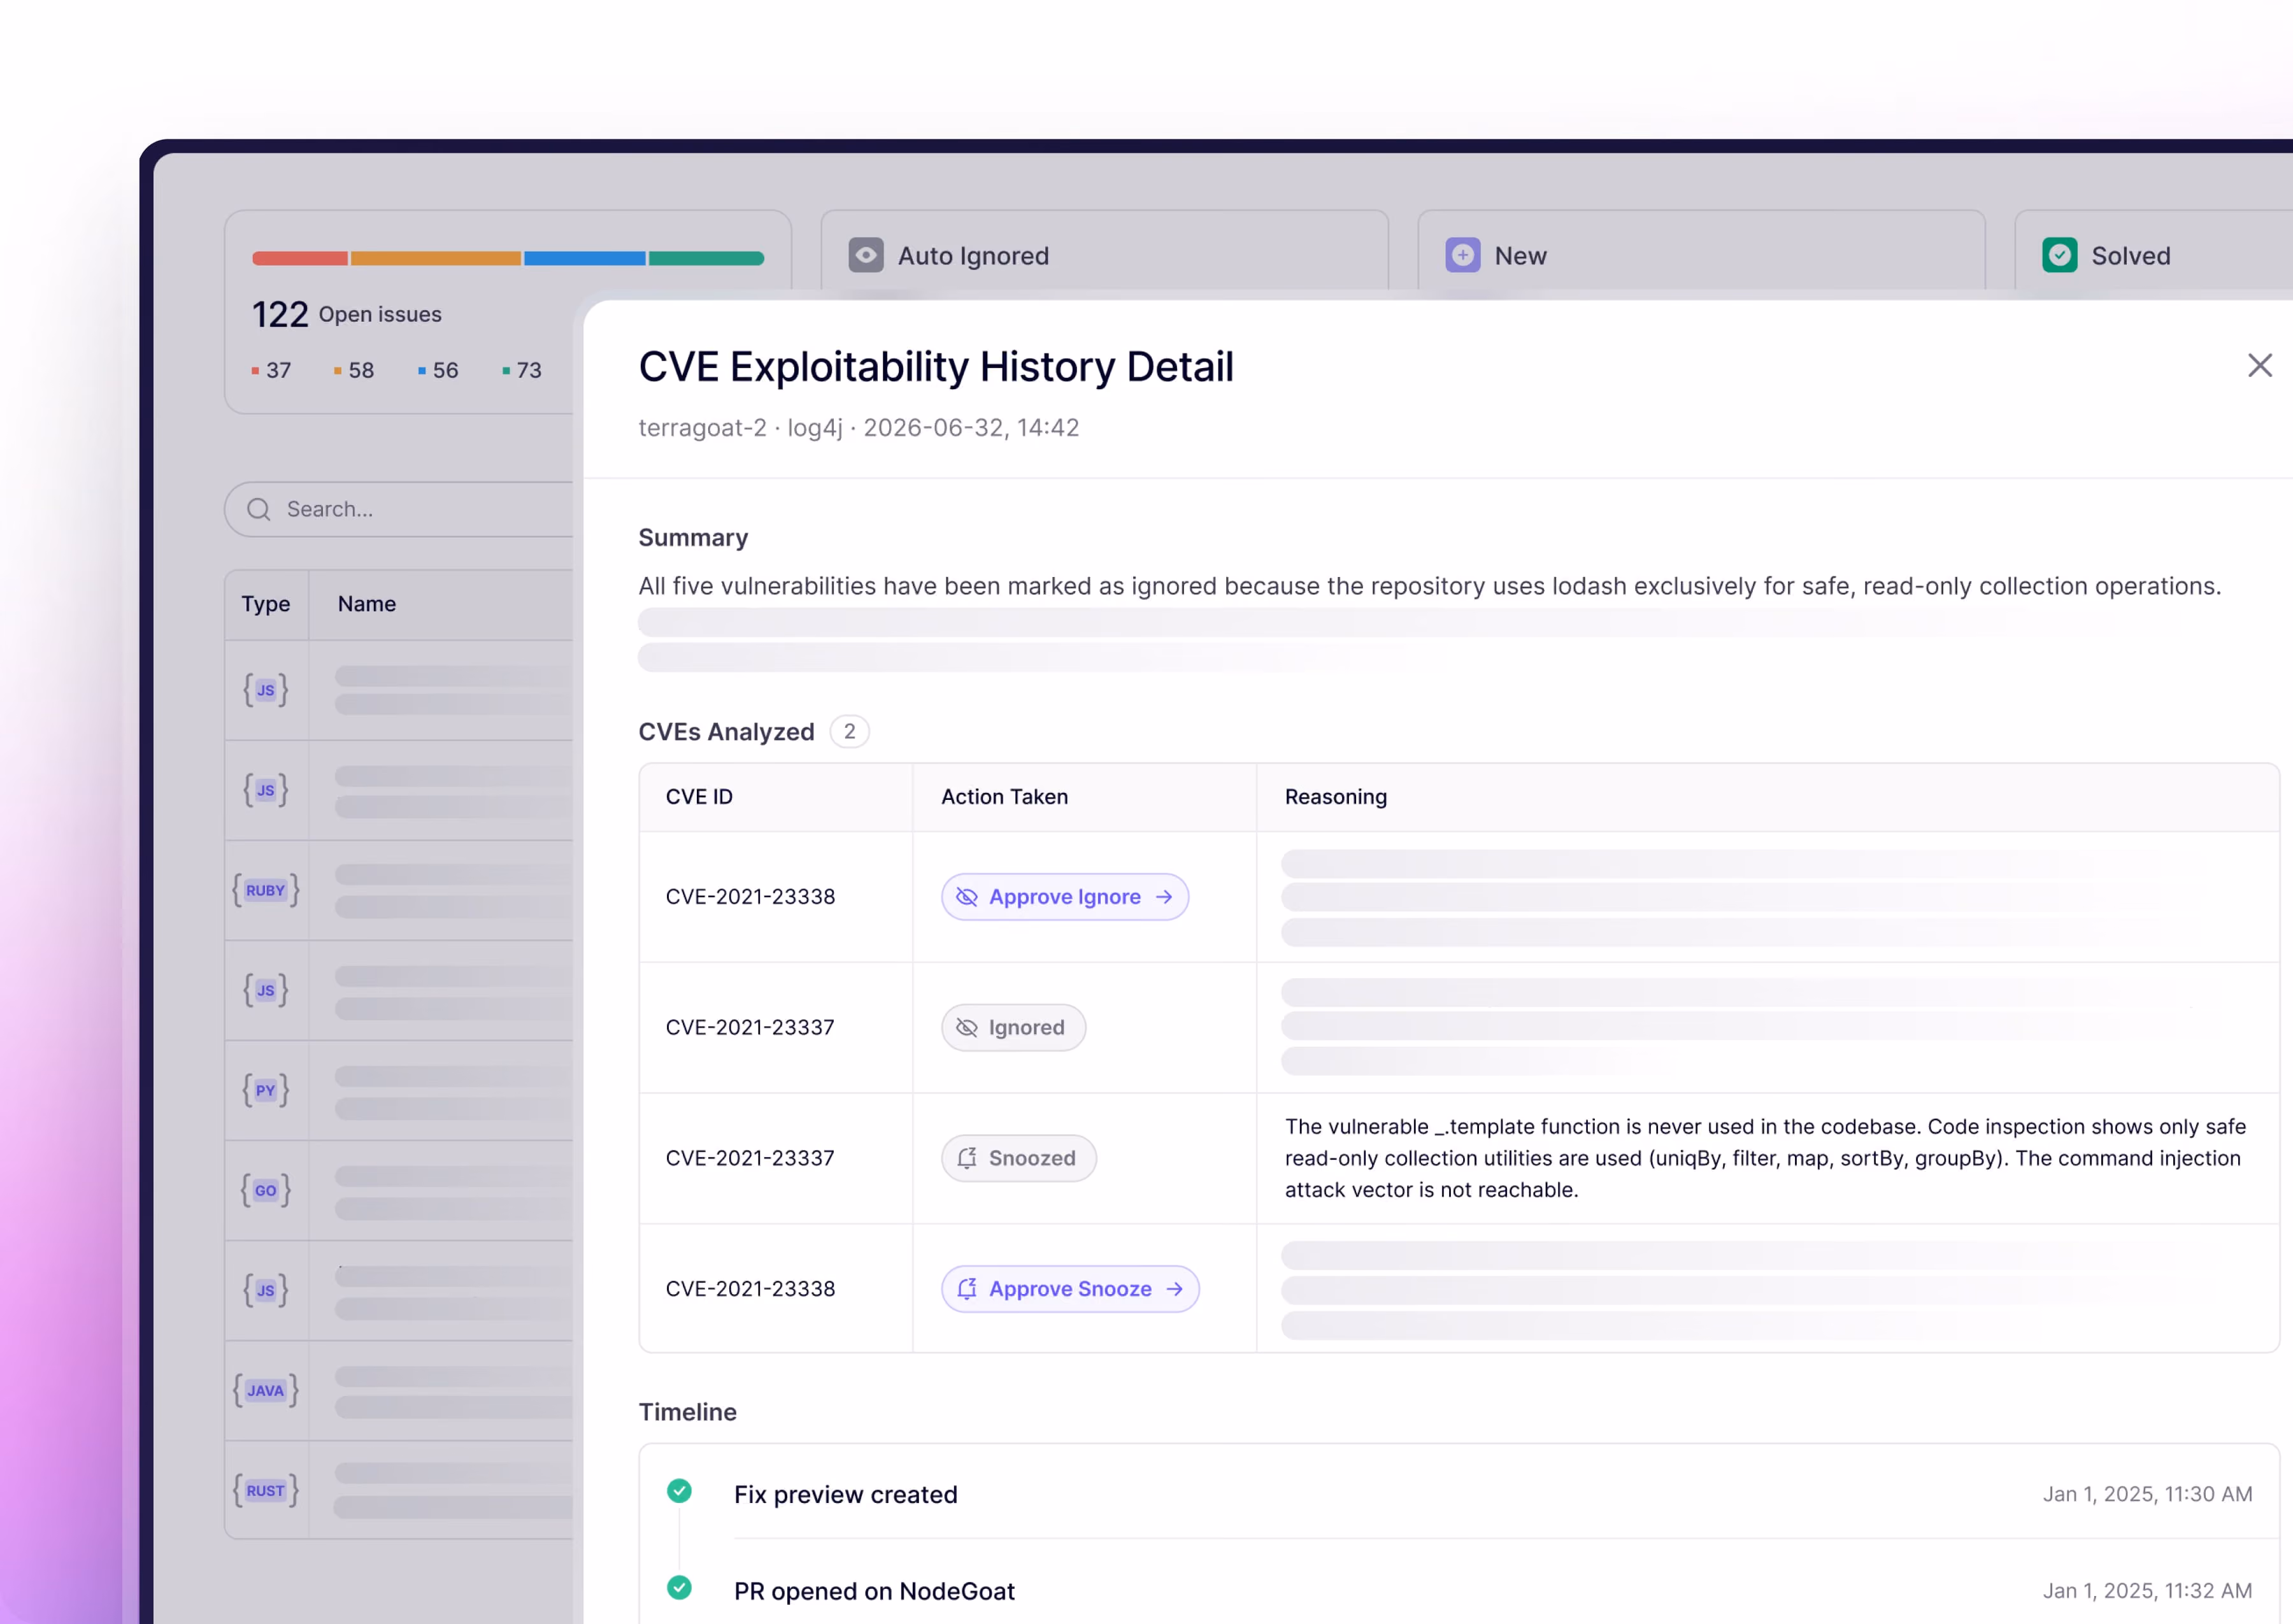Click the Reasoning column header

pyautogui.click(x=1335, y=797)
